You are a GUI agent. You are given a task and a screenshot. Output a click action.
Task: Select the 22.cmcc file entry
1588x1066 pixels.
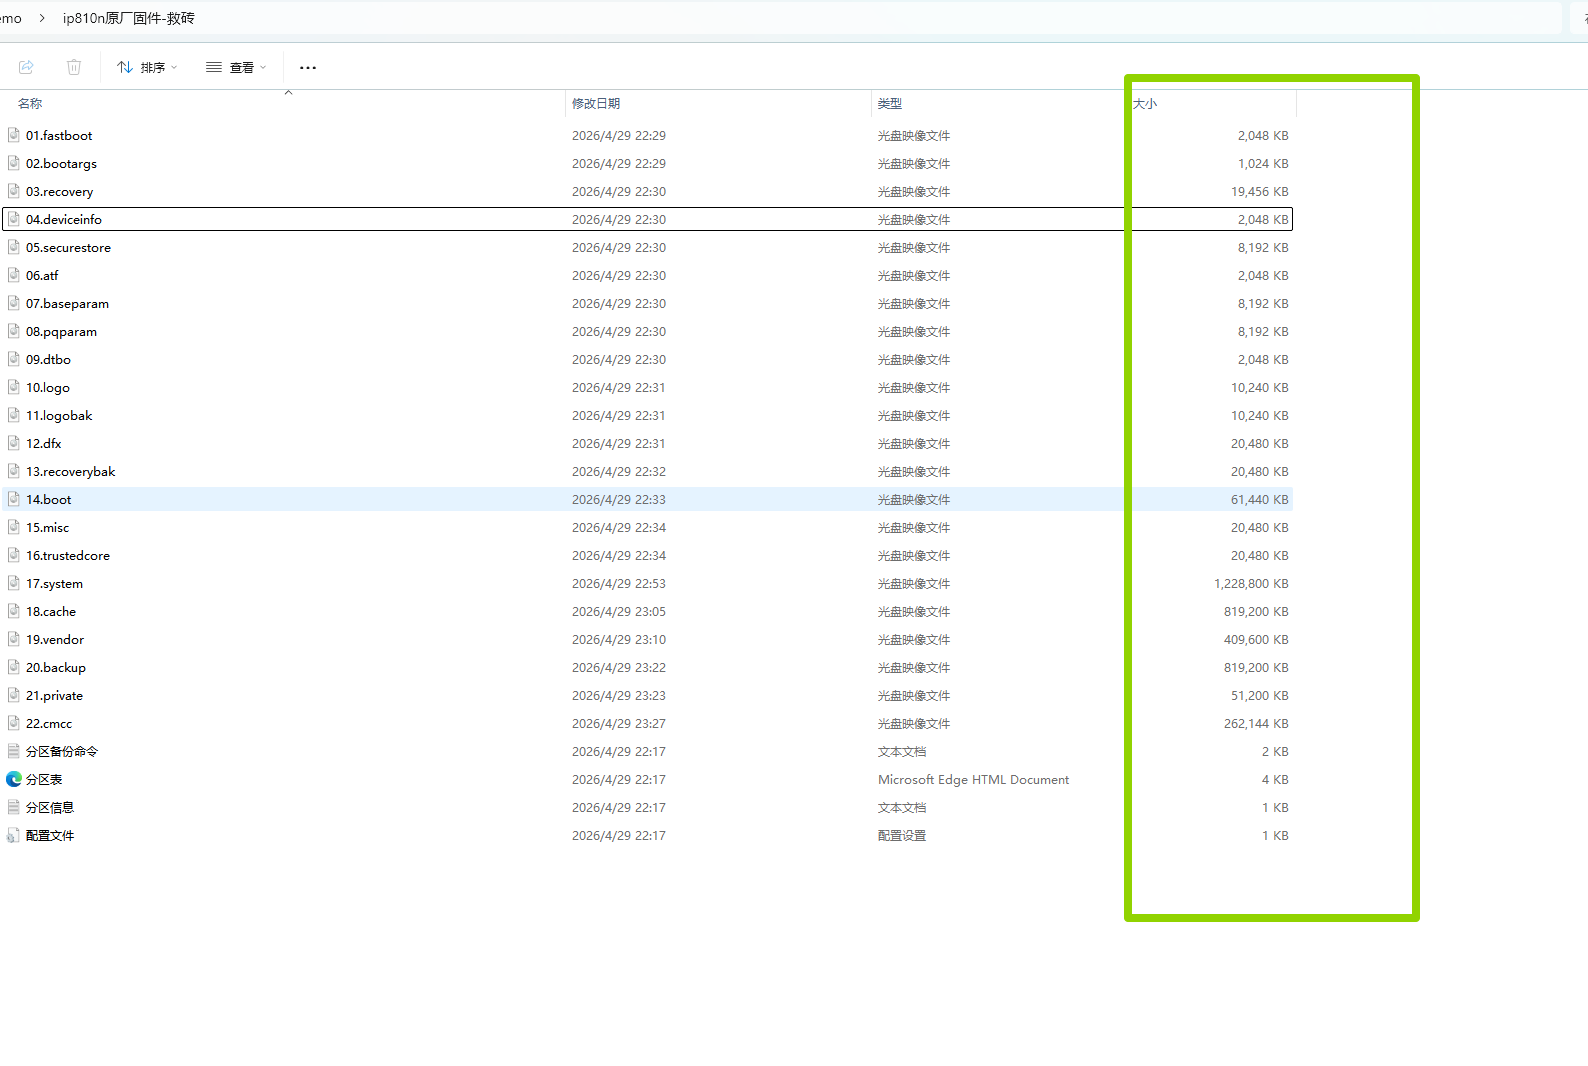point(49,723)
